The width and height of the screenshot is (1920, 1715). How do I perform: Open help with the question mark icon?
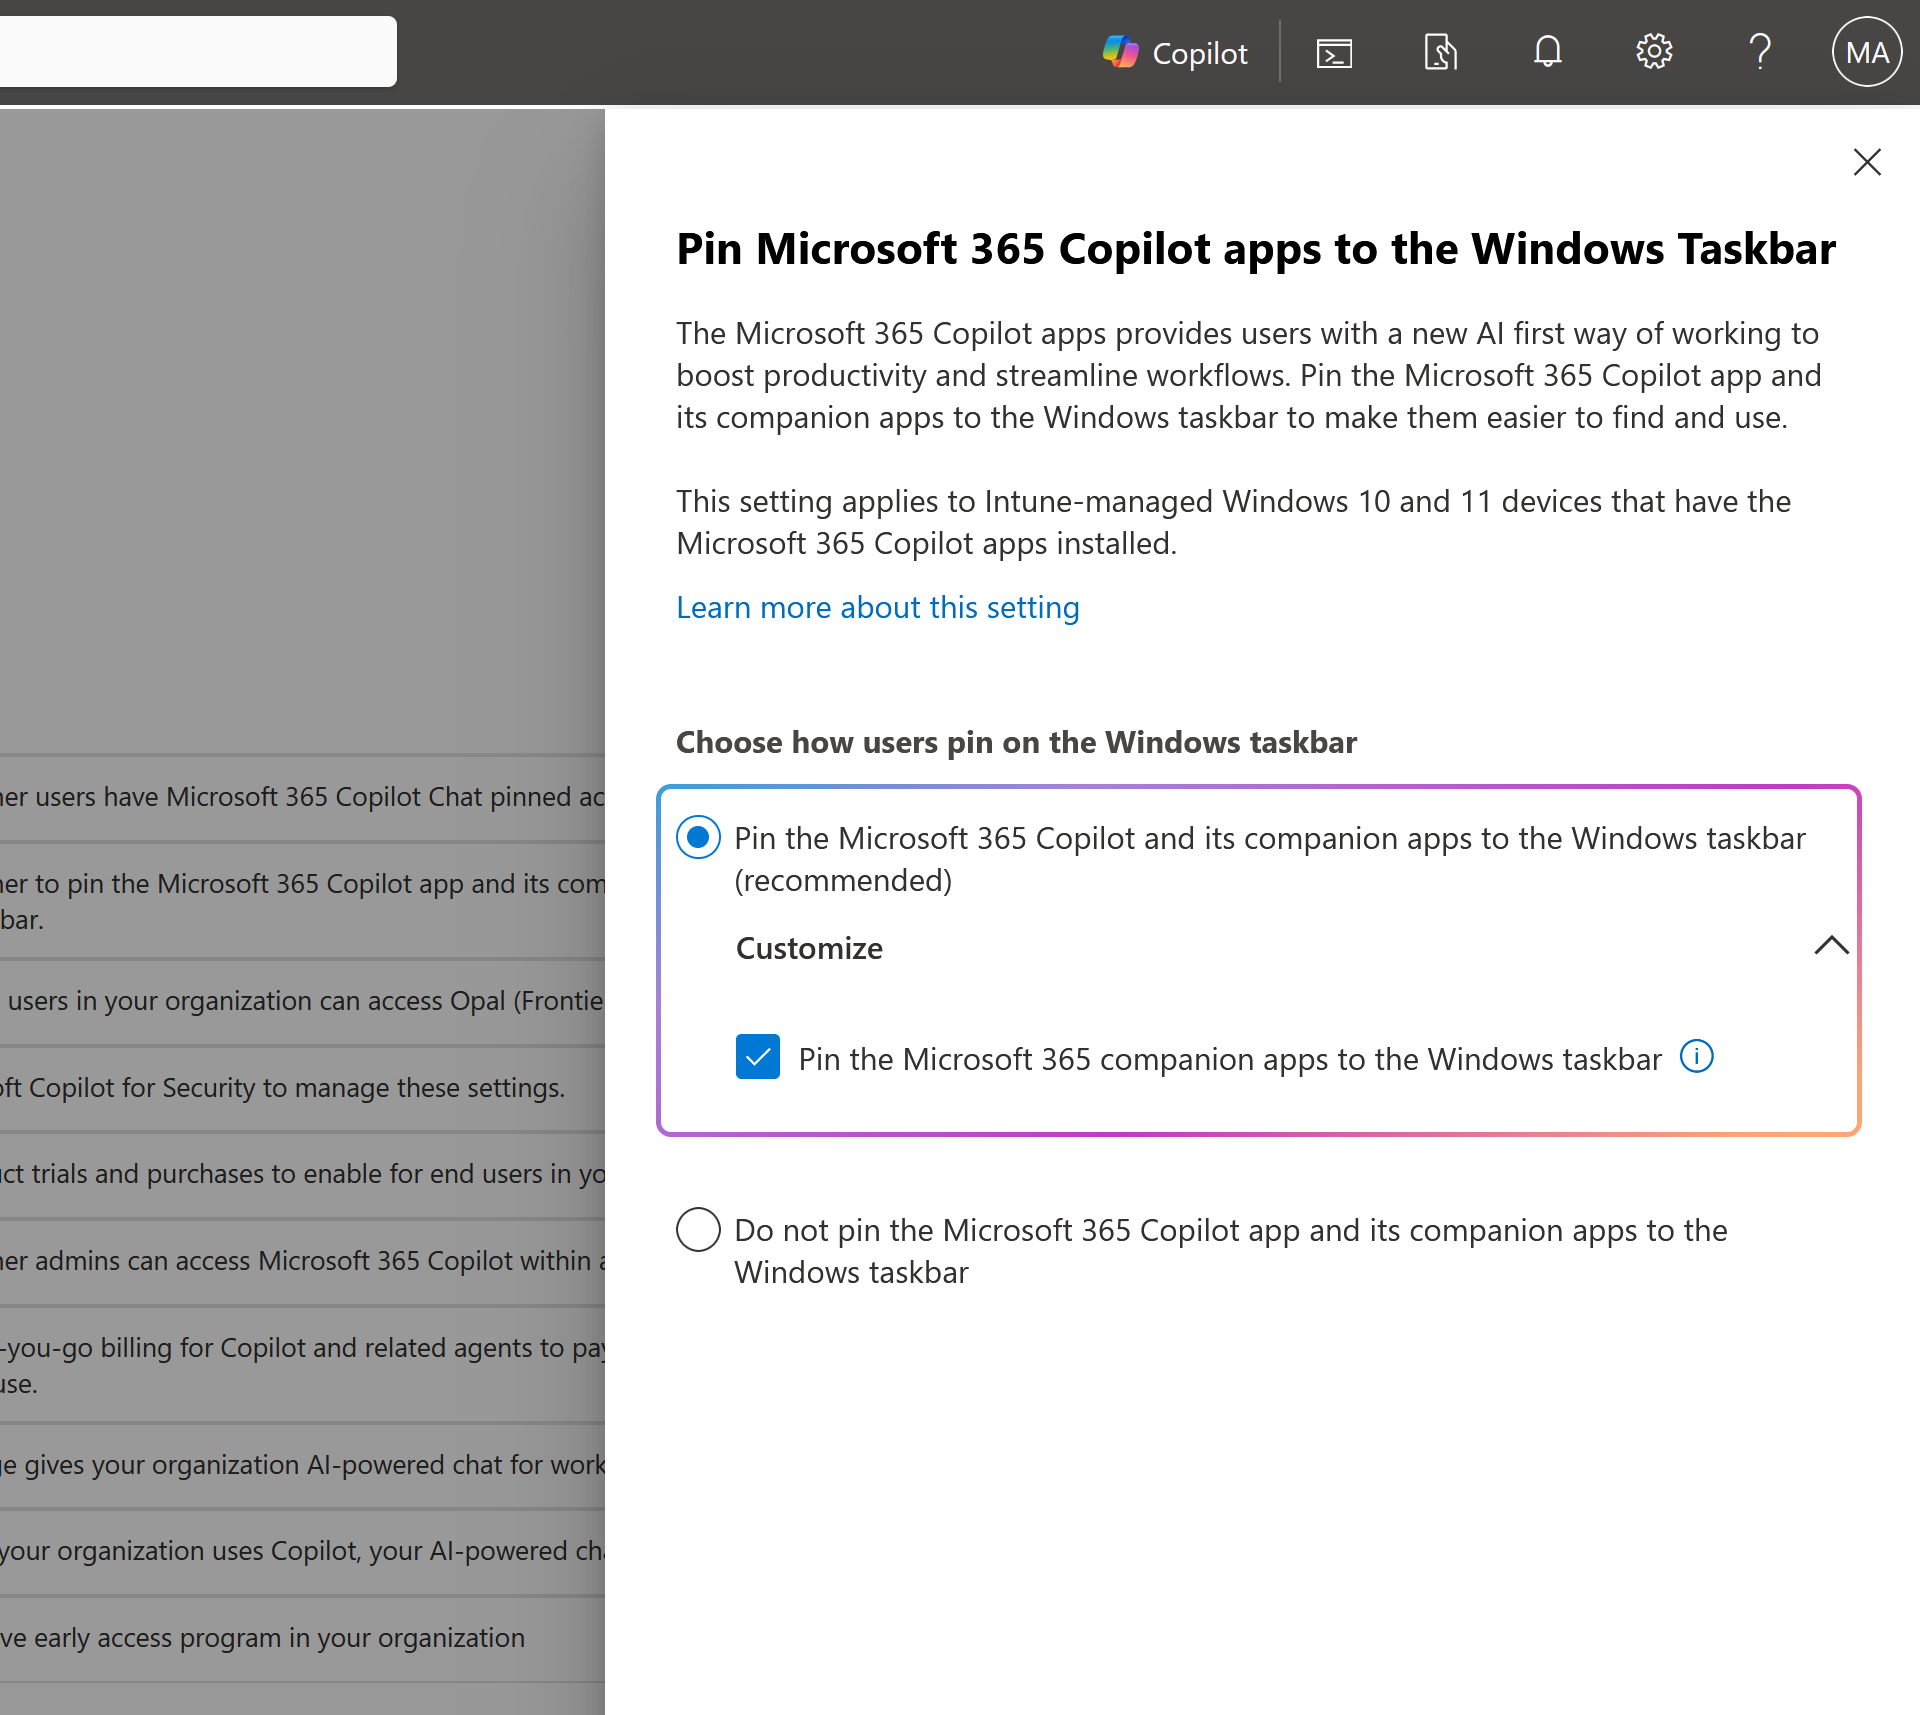tap(1760, 51)
